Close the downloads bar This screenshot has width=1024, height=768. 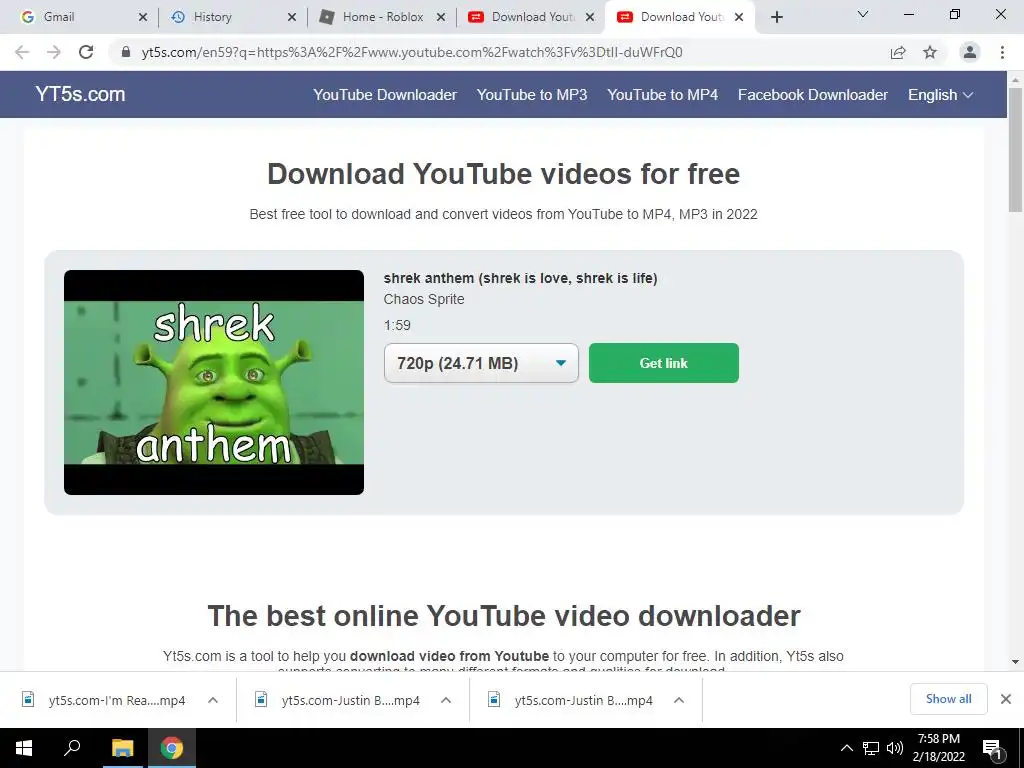pos(1006,699)
